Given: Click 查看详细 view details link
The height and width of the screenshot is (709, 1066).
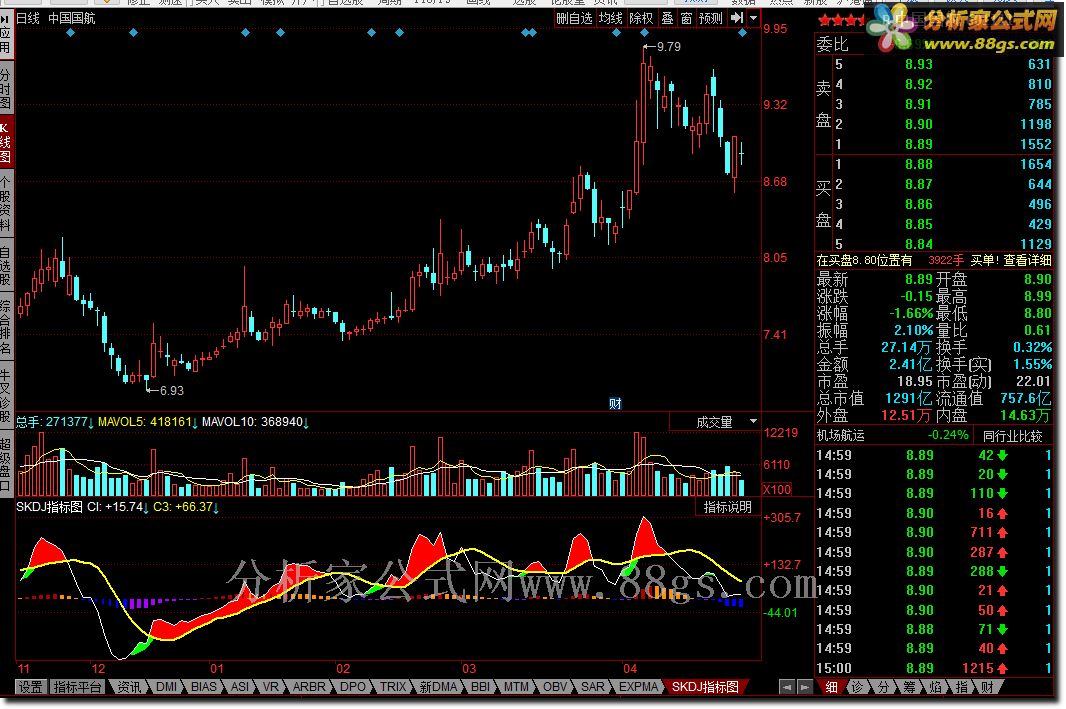Looking at the screenshot, I should (1027, 260).
